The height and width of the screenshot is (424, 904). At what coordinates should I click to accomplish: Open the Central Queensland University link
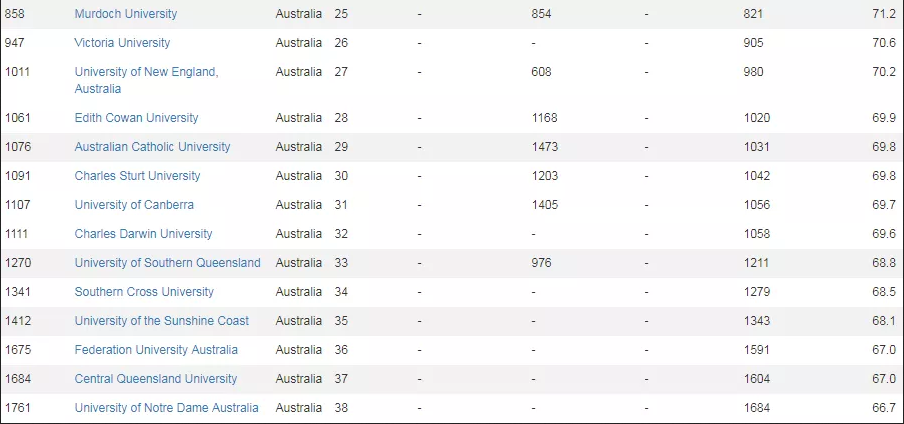click(156, 378)
